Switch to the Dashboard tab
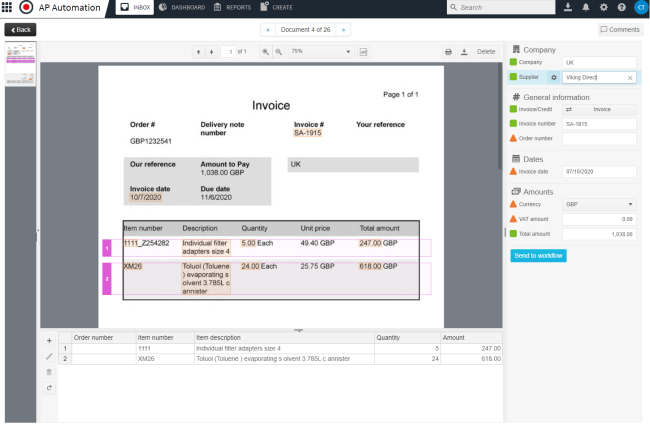The height and width of the screenshot is (429, 650). [182, 7]
